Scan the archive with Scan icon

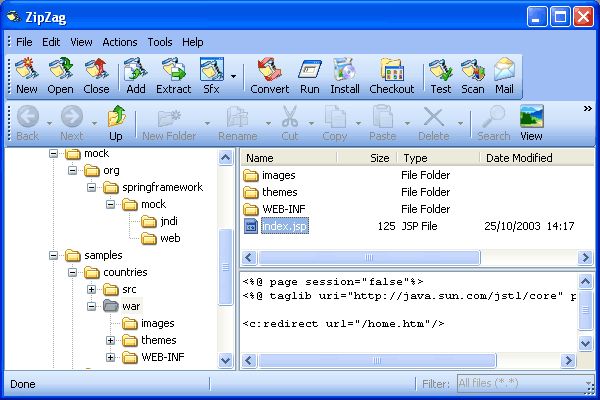473,76
